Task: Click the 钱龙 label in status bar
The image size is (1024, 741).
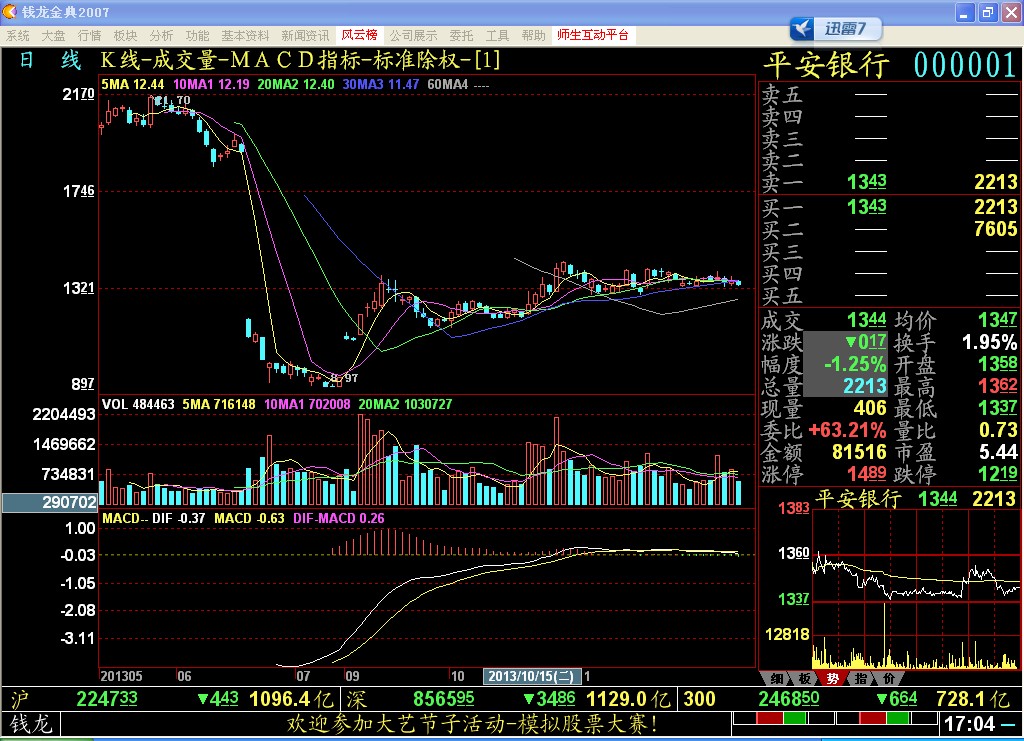Action: click(x=31, y=724)
